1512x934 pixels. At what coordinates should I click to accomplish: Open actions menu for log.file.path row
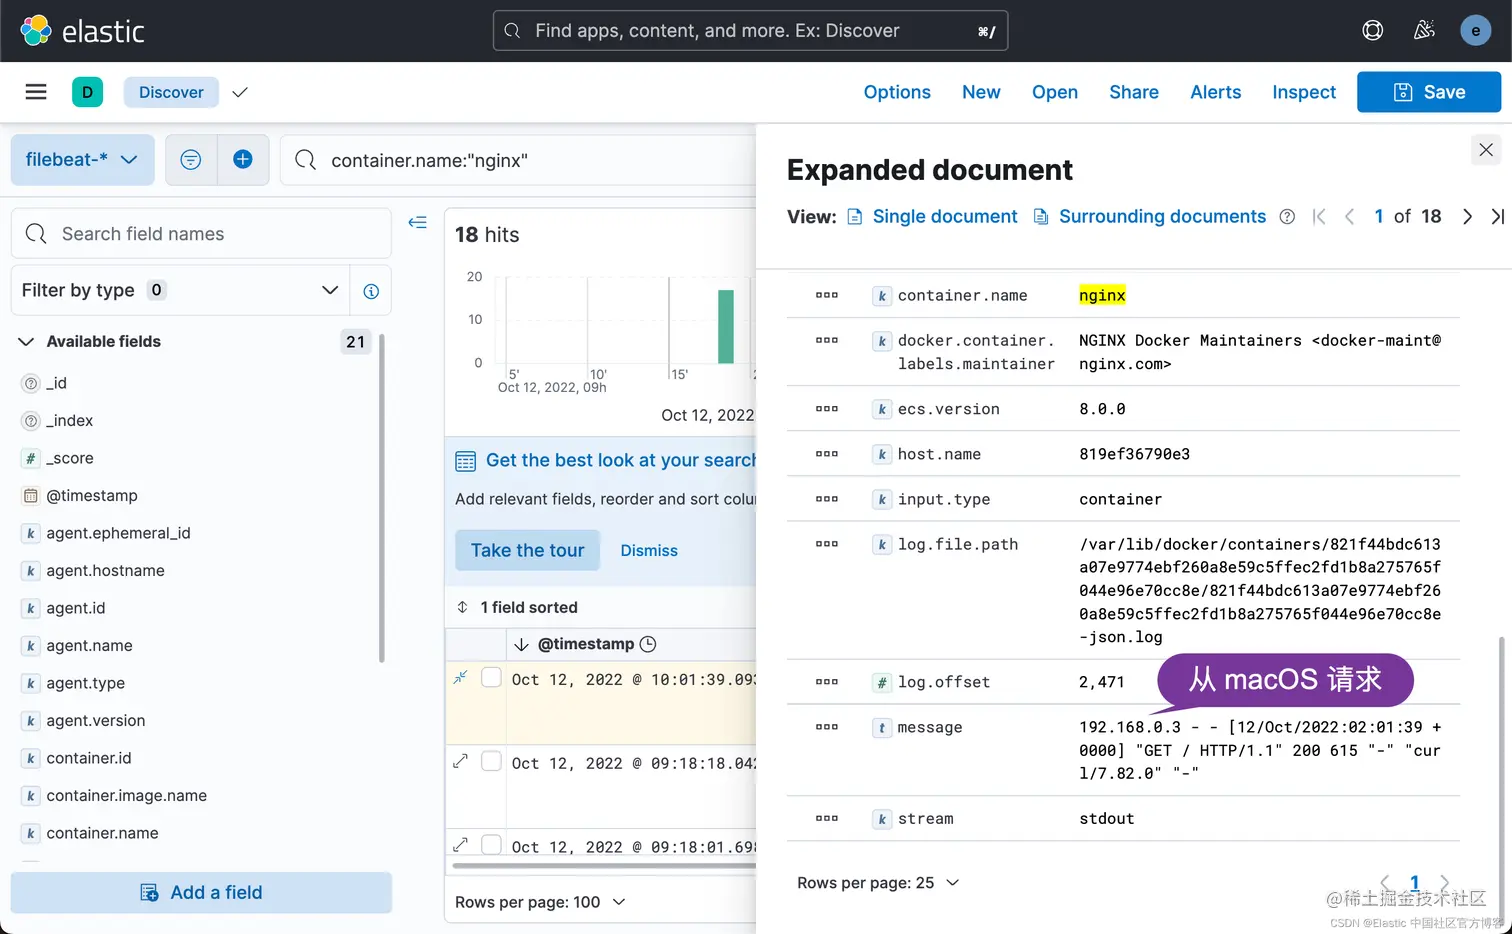pos(827,544)
